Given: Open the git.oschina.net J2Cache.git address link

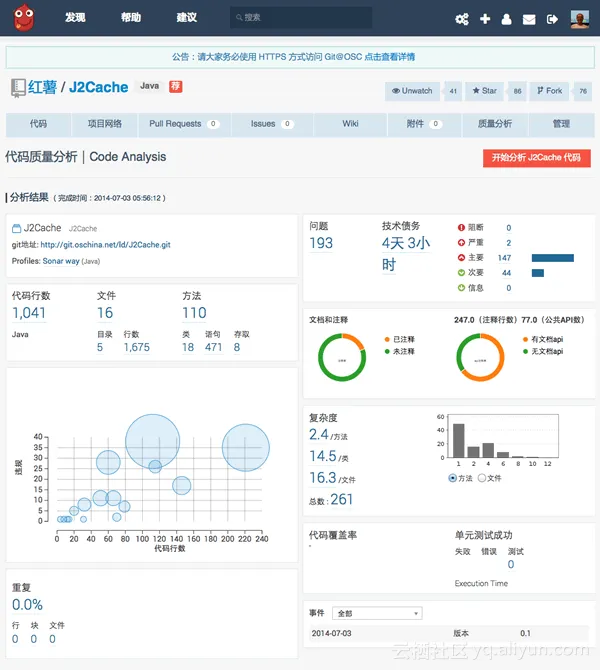Looking at the screenshot, I should pos(106,245).
